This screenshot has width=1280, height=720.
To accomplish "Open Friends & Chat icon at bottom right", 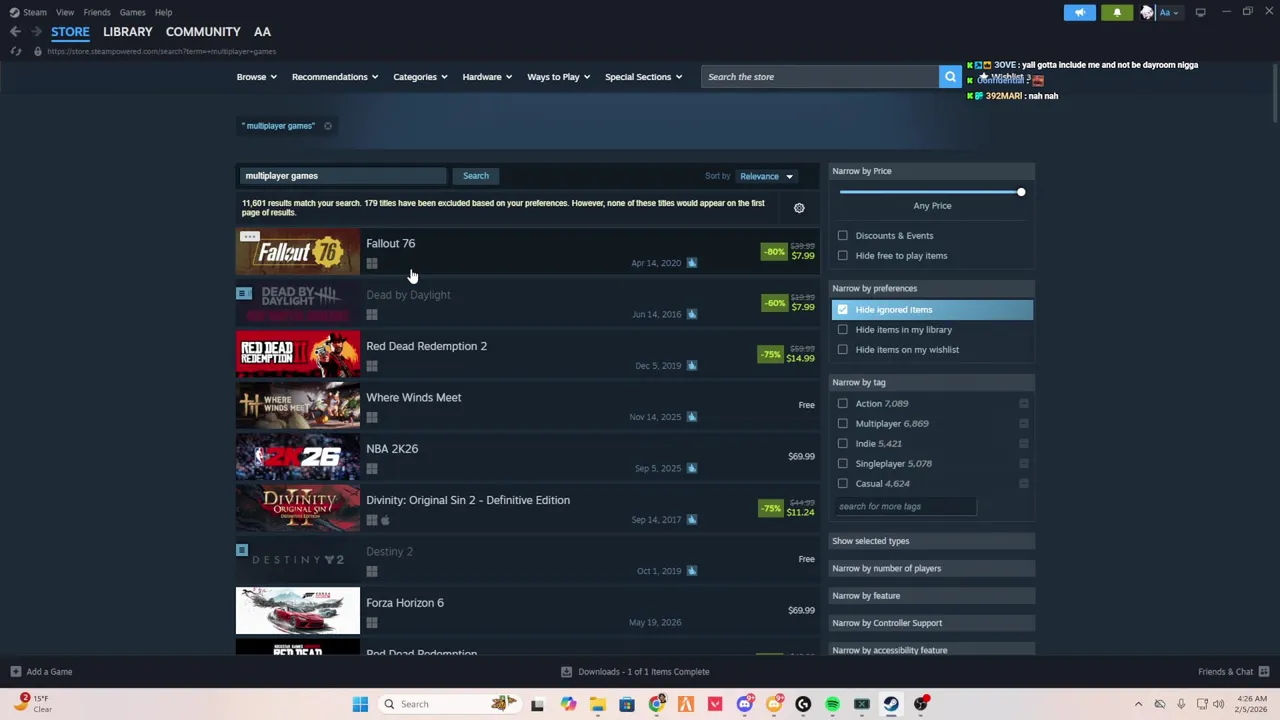I will (x=1264, y=672).
